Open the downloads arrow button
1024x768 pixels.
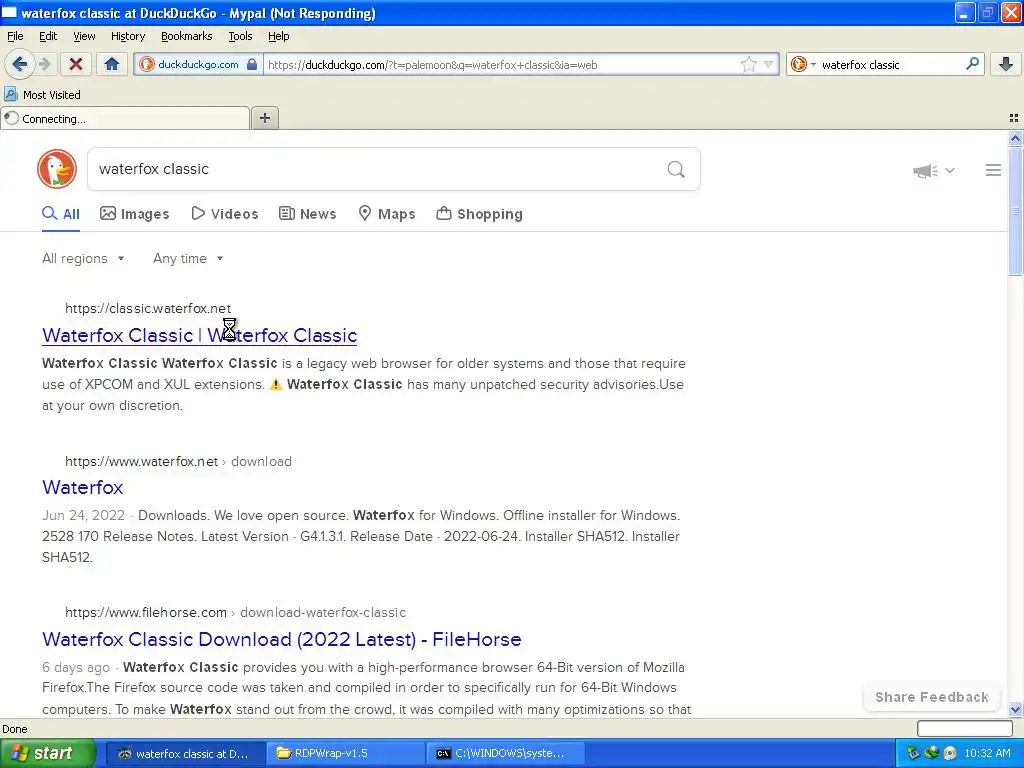[x=1006, y=64]
